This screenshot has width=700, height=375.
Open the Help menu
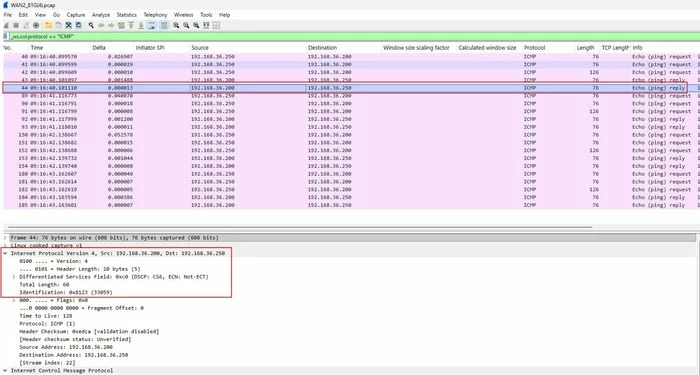pos(224,15)
